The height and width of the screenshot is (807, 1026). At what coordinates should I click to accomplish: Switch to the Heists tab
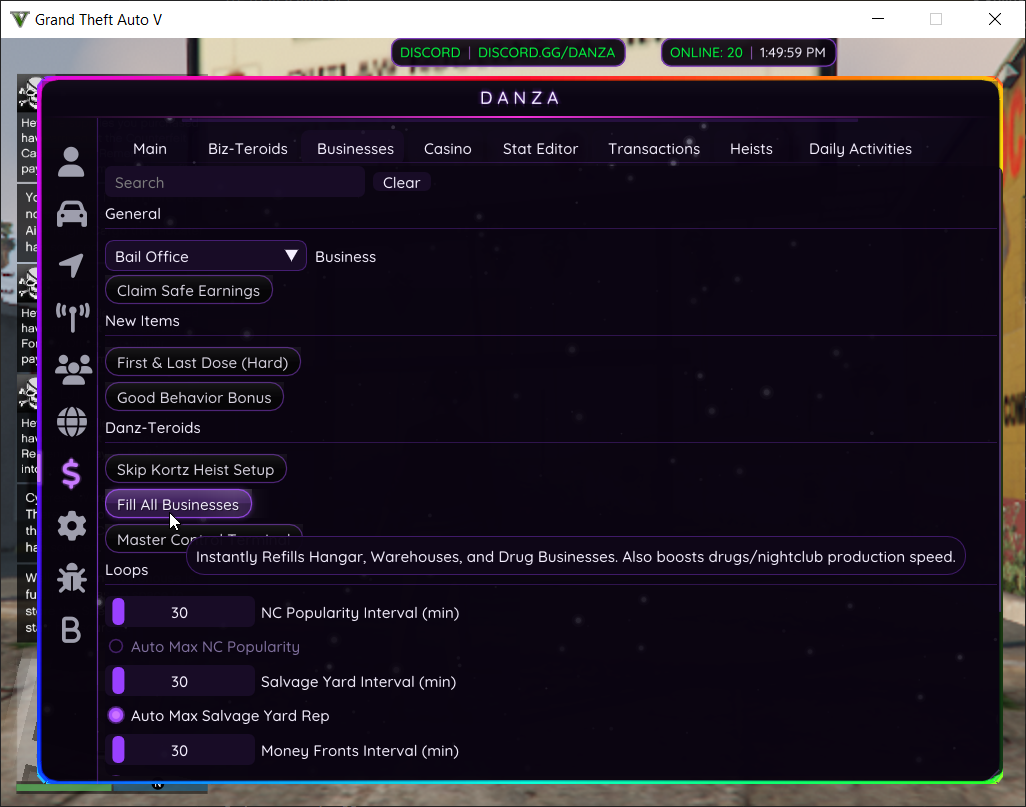(x=751, y=149)
